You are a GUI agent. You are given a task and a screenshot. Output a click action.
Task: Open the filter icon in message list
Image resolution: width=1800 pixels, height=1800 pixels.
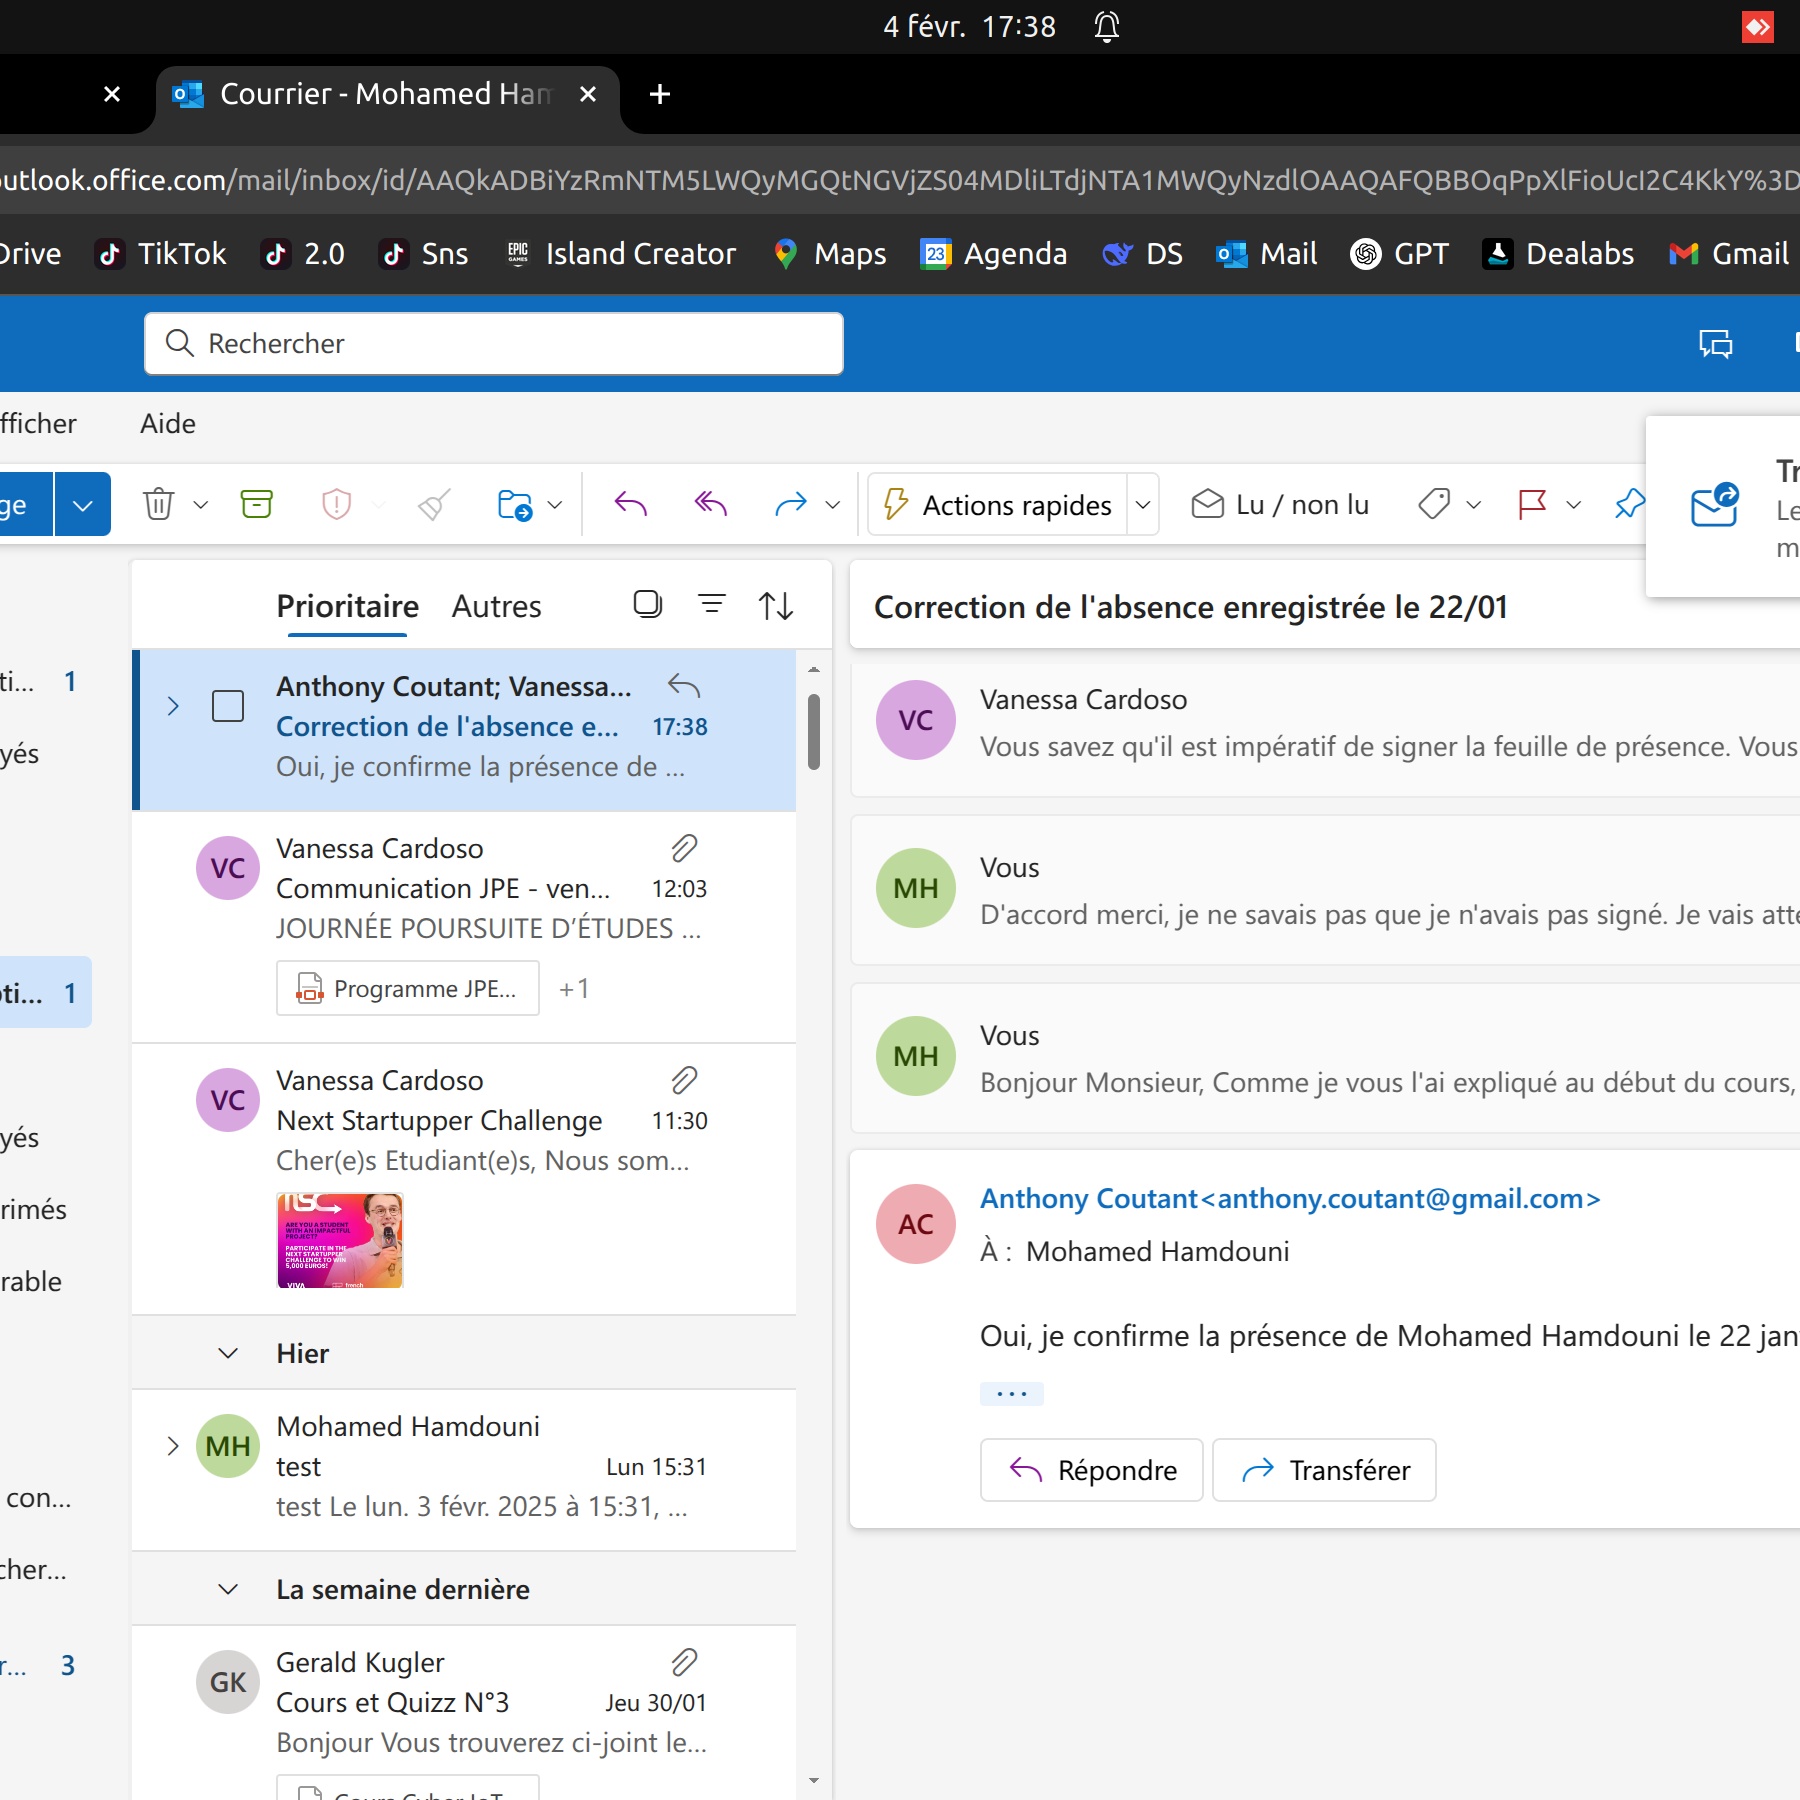pos(712,605)
